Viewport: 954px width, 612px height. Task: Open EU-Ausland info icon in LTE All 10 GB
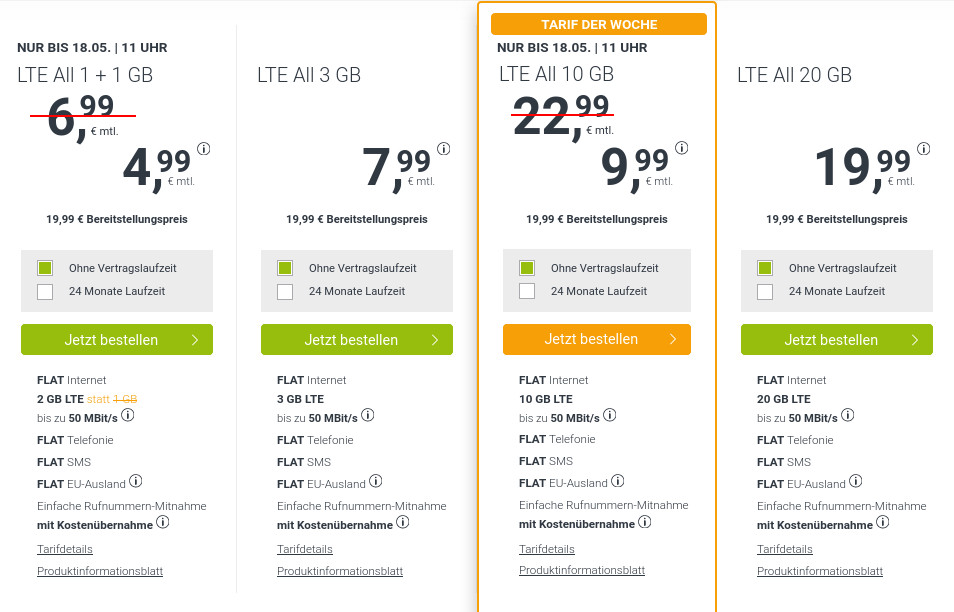click(618, 481)
